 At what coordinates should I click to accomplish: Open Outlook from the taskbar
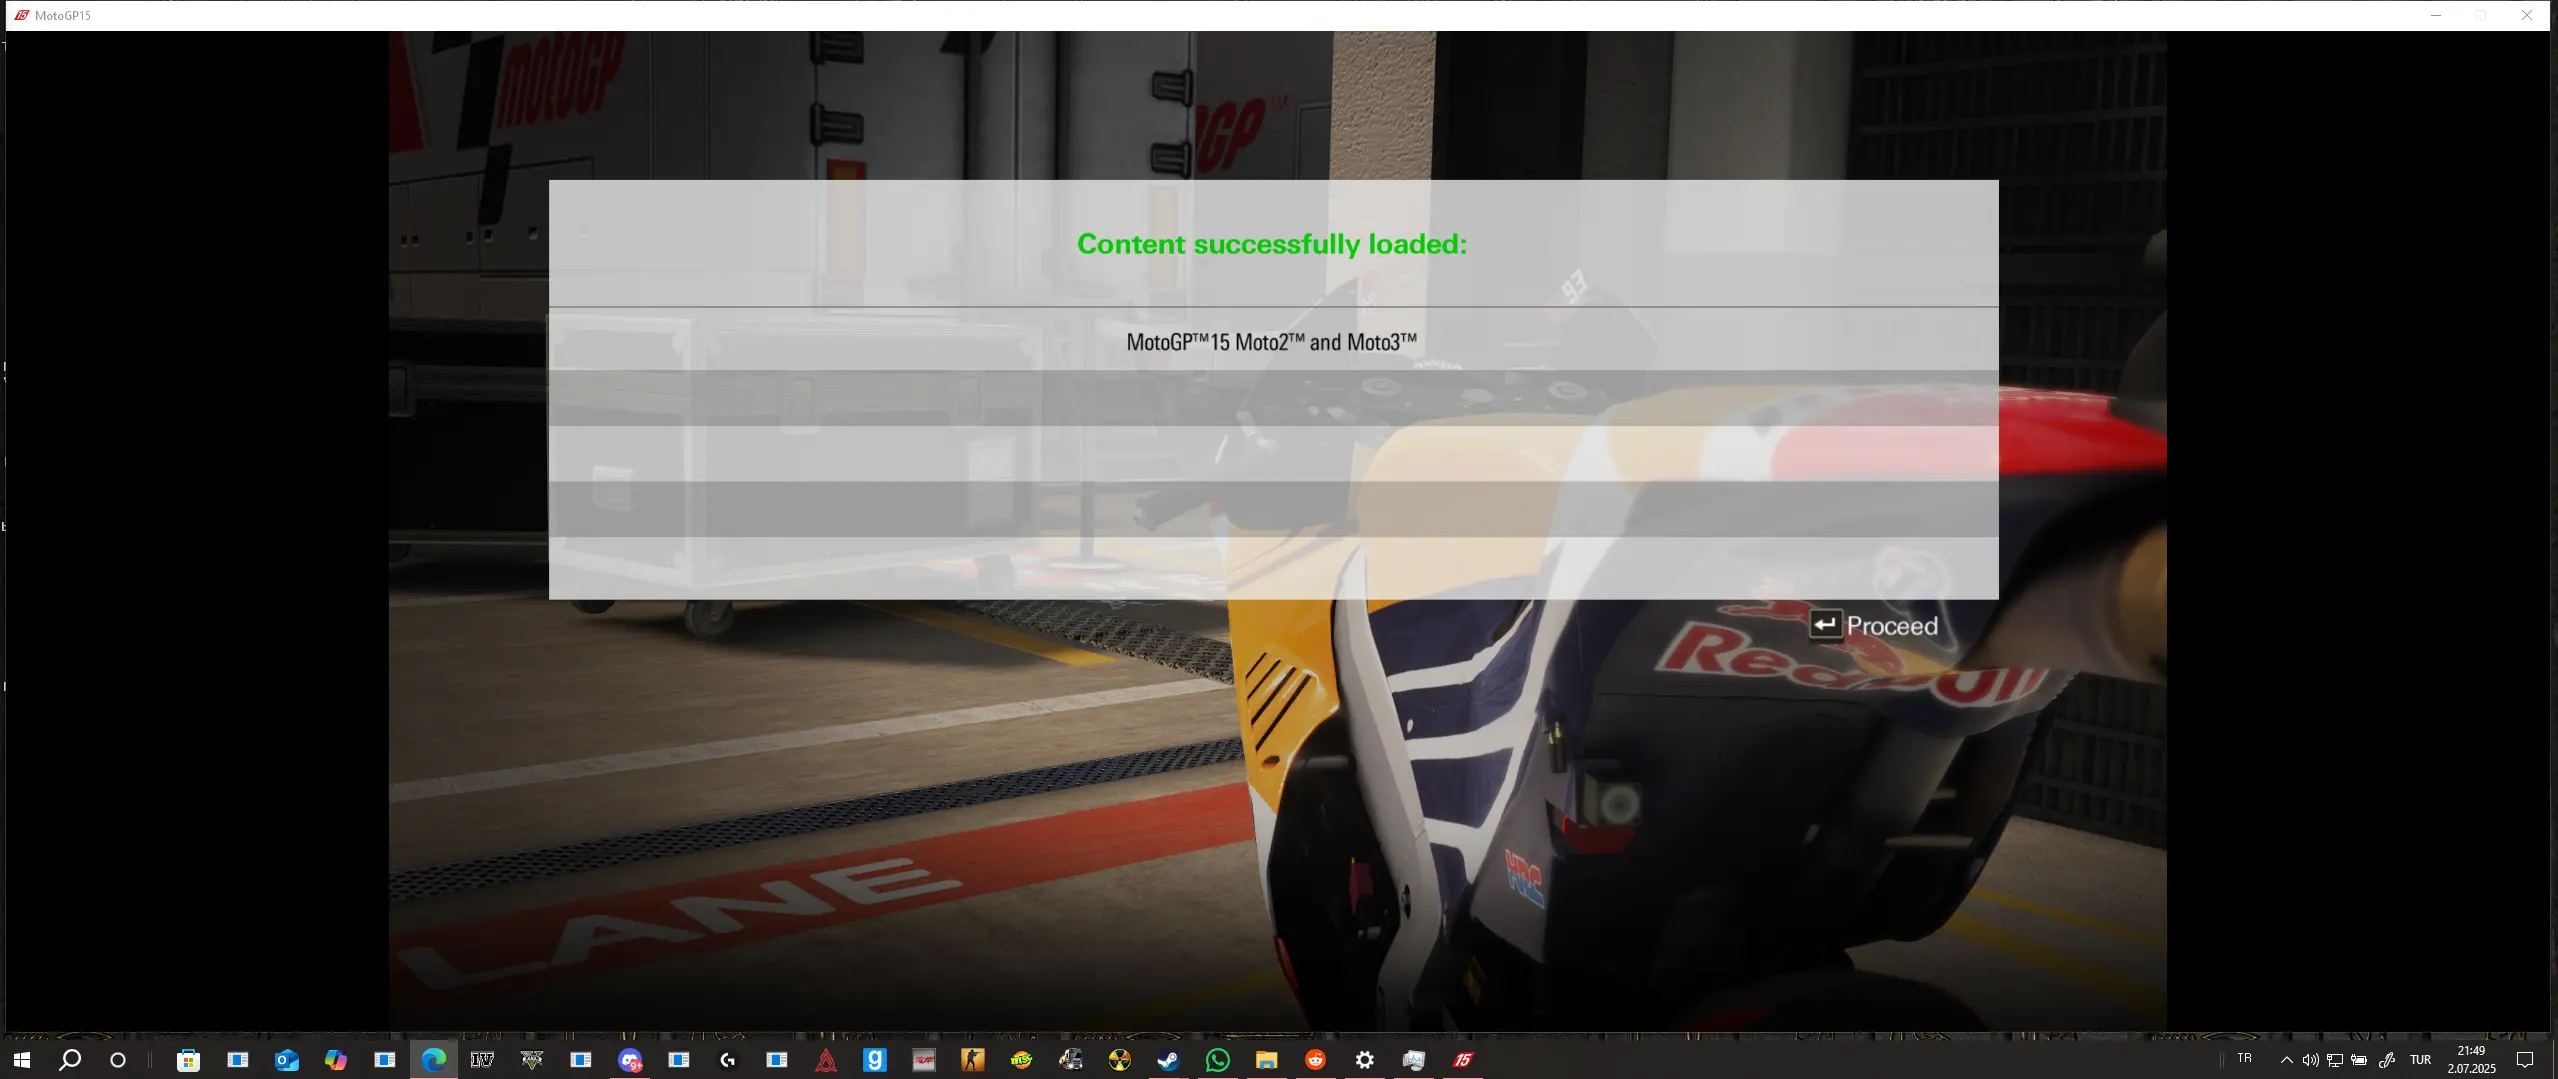pyautogui.click(x=287, y=1060)
